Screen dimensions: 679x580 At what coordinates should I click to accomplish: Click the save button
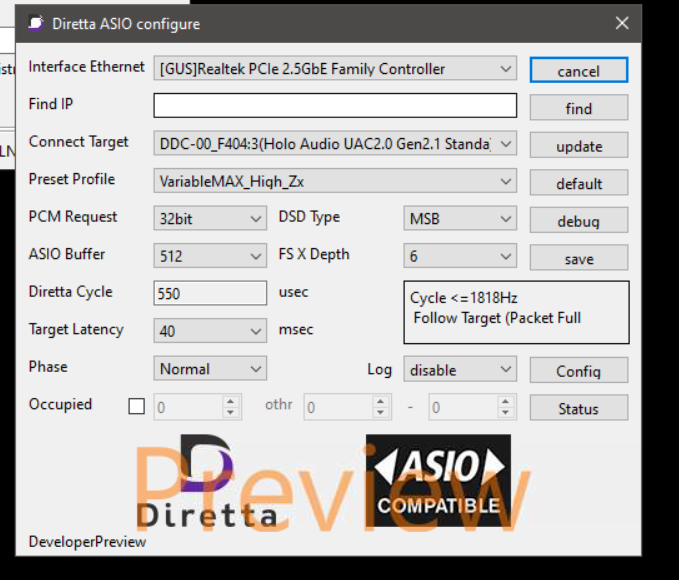coord(578,258)
